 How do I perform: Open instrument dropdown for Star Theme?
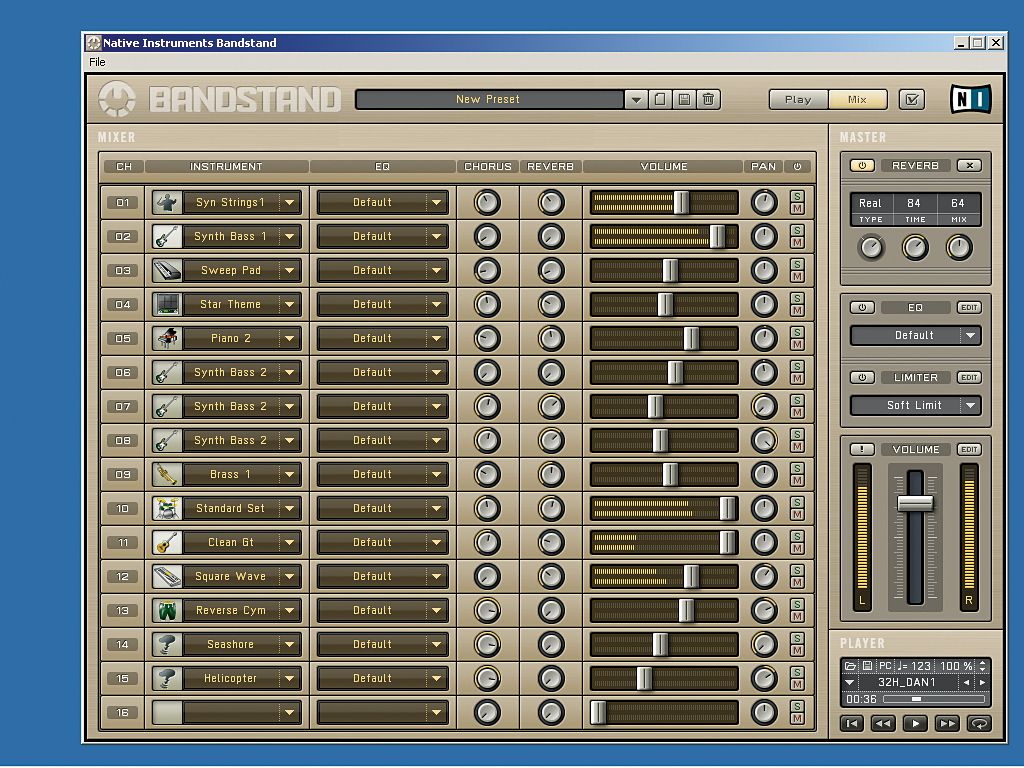[289, 304]
